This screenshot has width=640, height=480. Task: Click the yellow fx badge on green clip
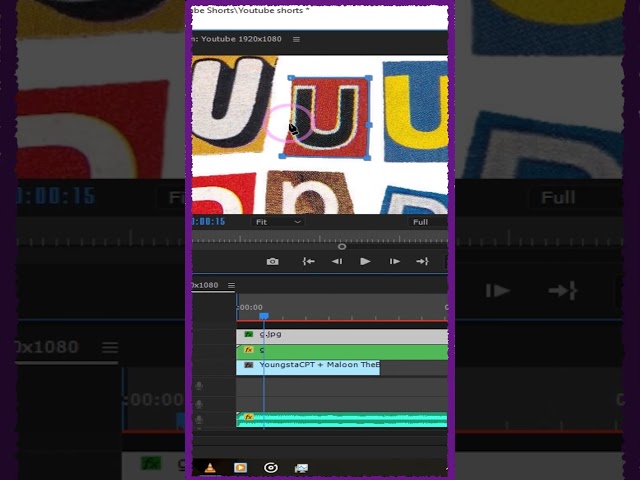pyautogui.click(x=249, y=350)
